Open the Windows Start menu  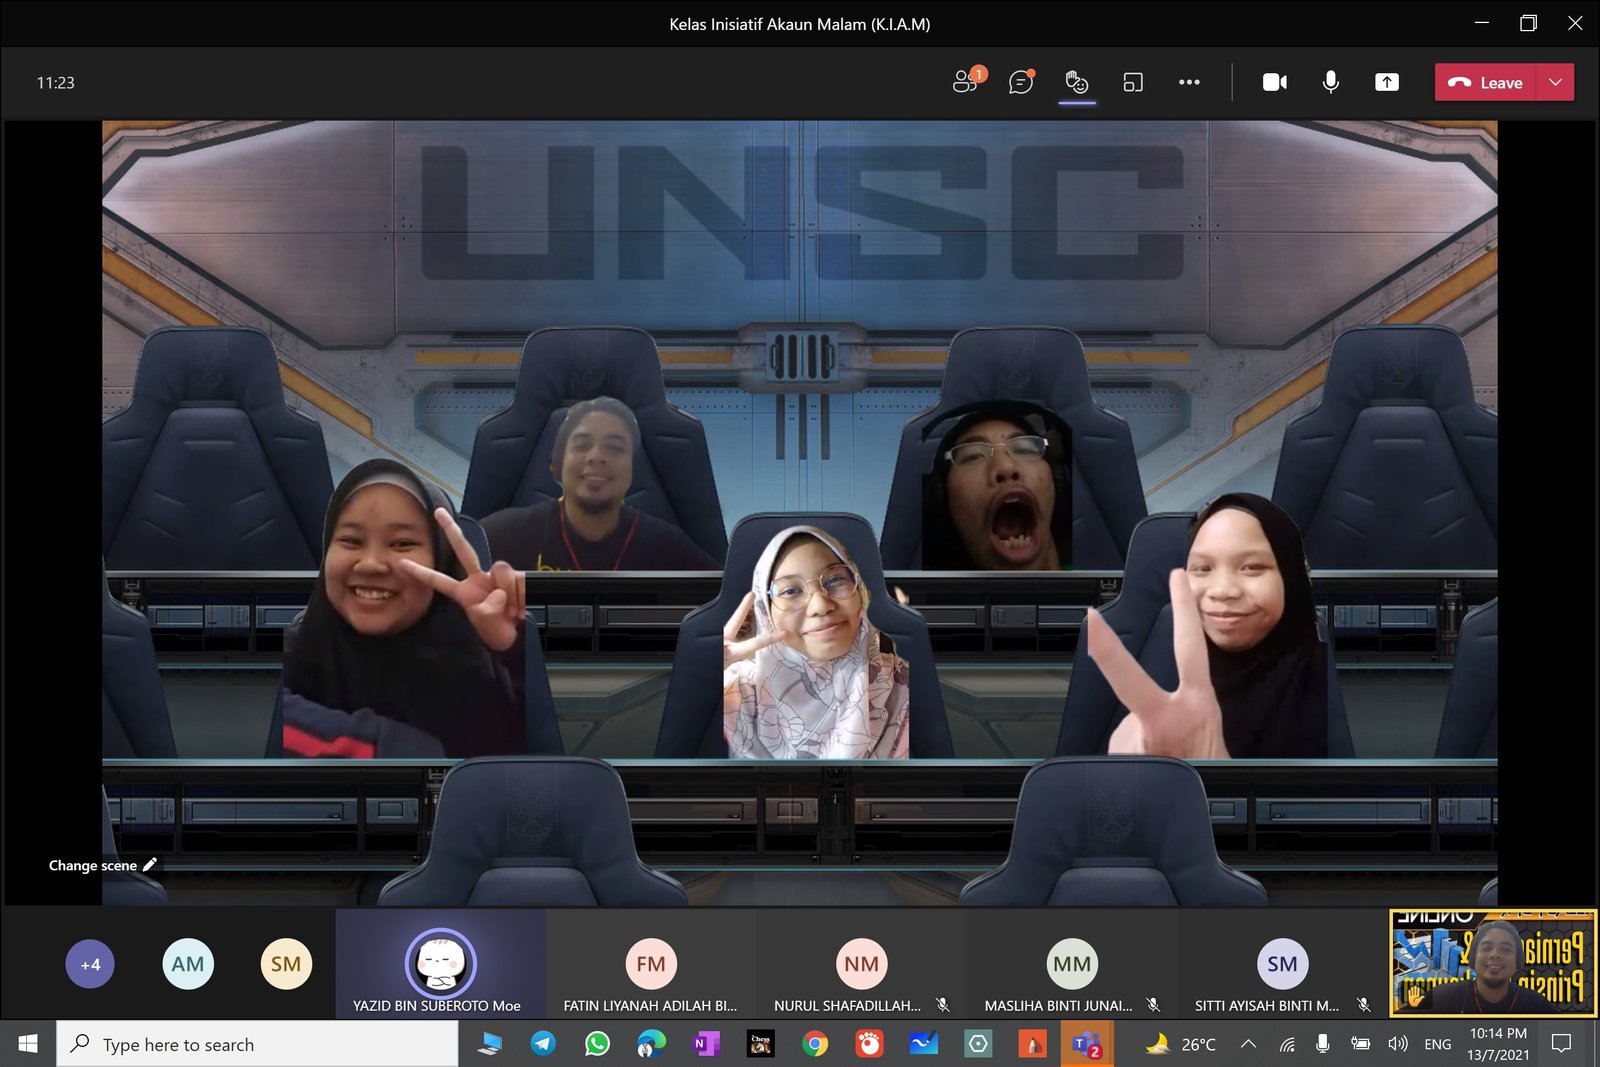tap(28, 1044)
